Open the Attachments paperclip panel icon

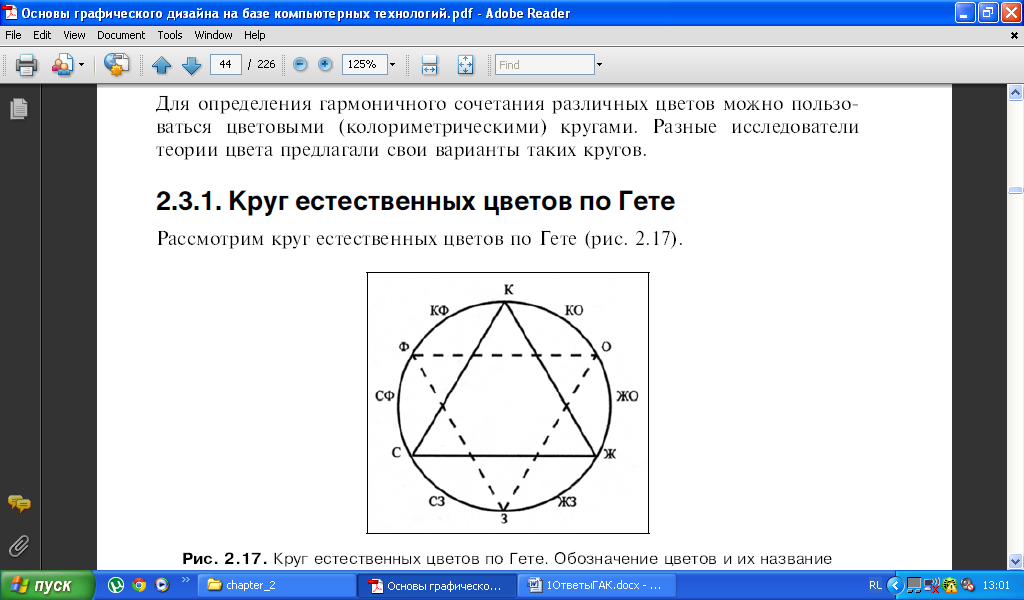[x=19, y=546]
